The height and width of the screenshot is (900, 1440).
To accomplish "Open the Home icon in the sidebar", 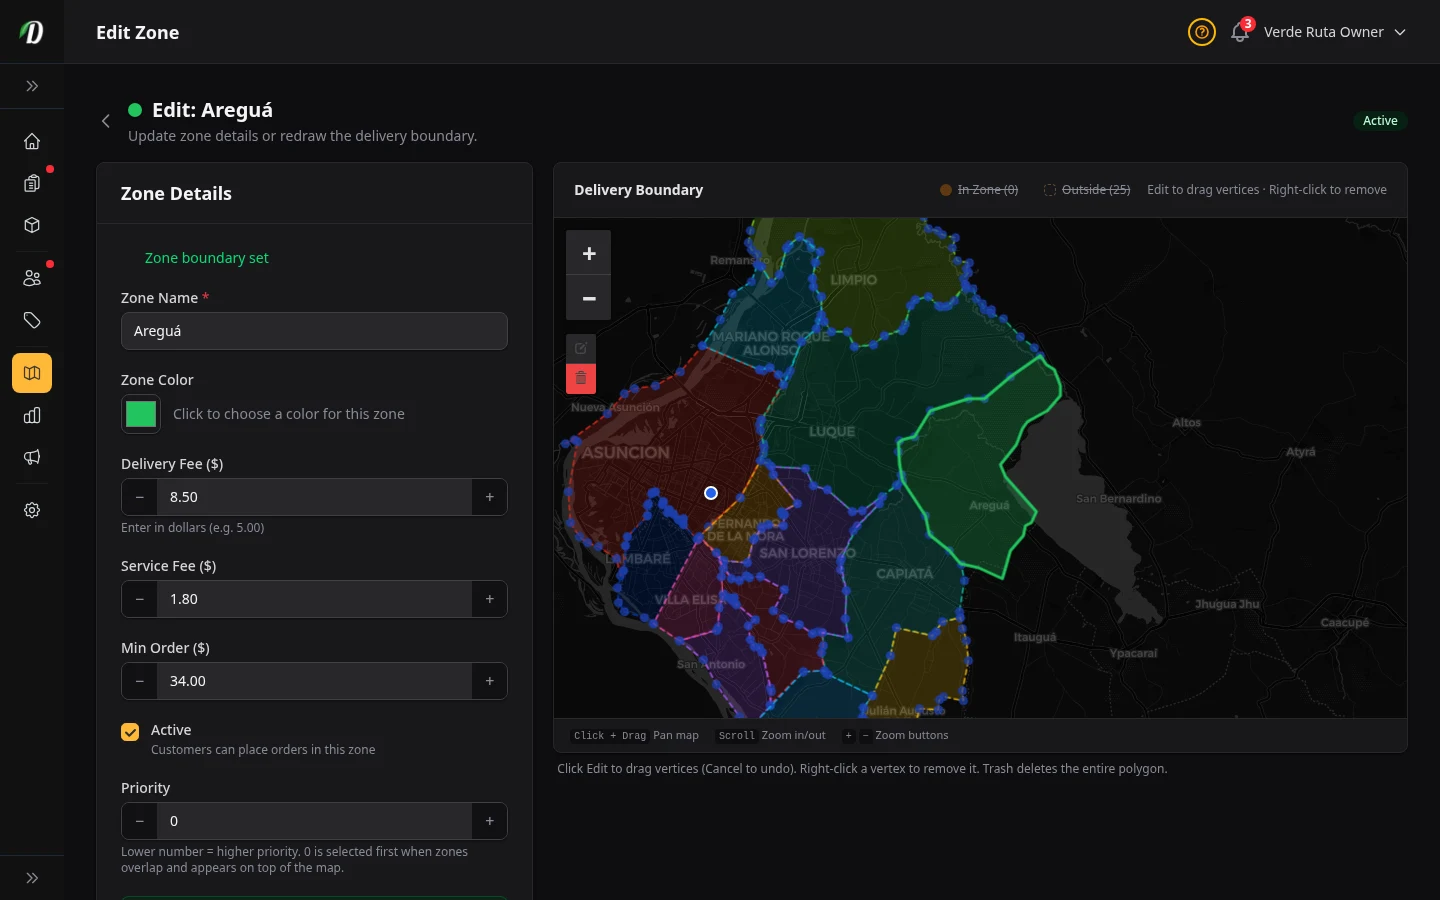I will click(32, 141).
